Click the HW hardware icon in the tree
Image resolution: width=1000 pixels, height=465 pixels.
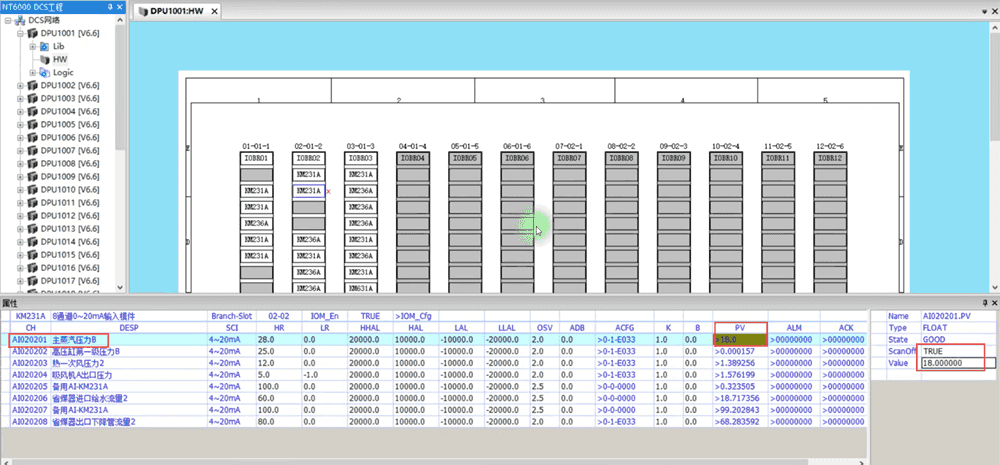(44, 59)
